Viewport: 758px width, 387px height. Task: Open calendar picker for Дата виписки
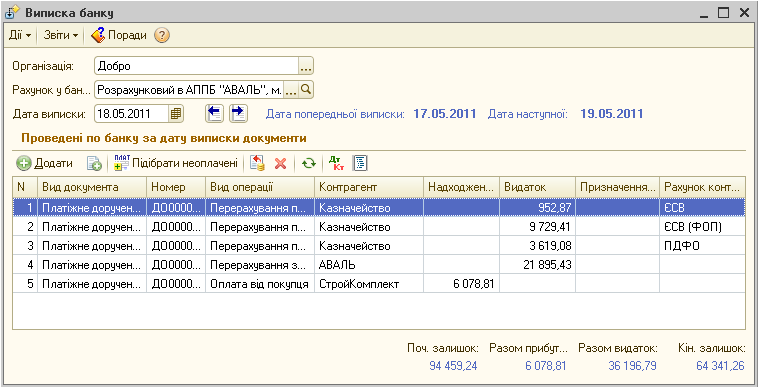click(176, 114)
